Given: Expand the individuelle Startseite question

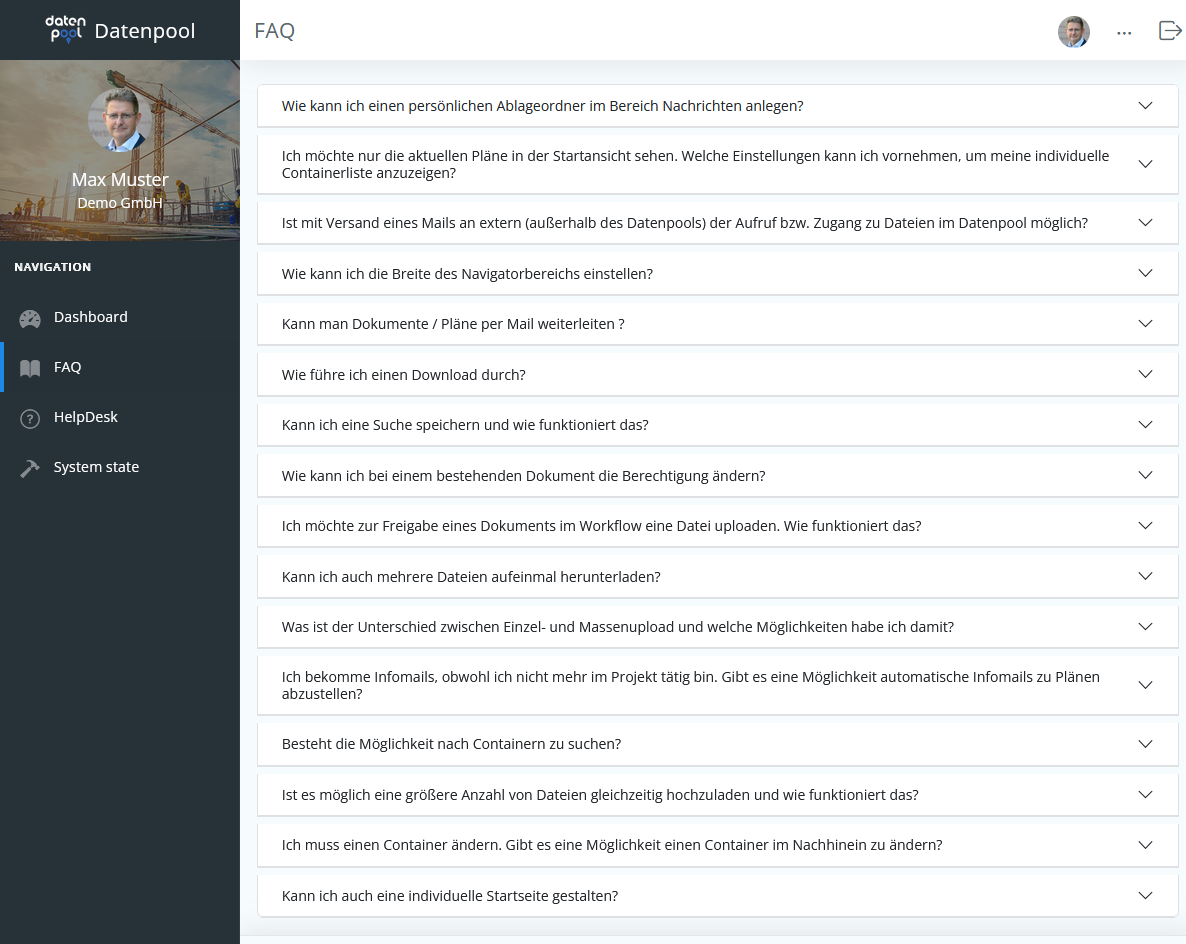Looking at the screenshot, I should pos(1145,895).
